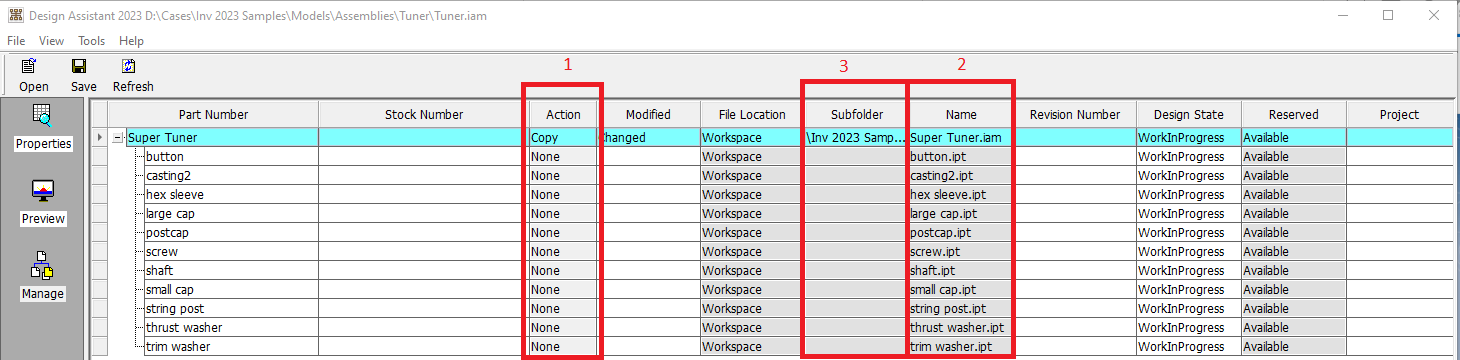Click the Workspace location cell for shaft
The image size is (1460, 360).
[x=752, y=271]
